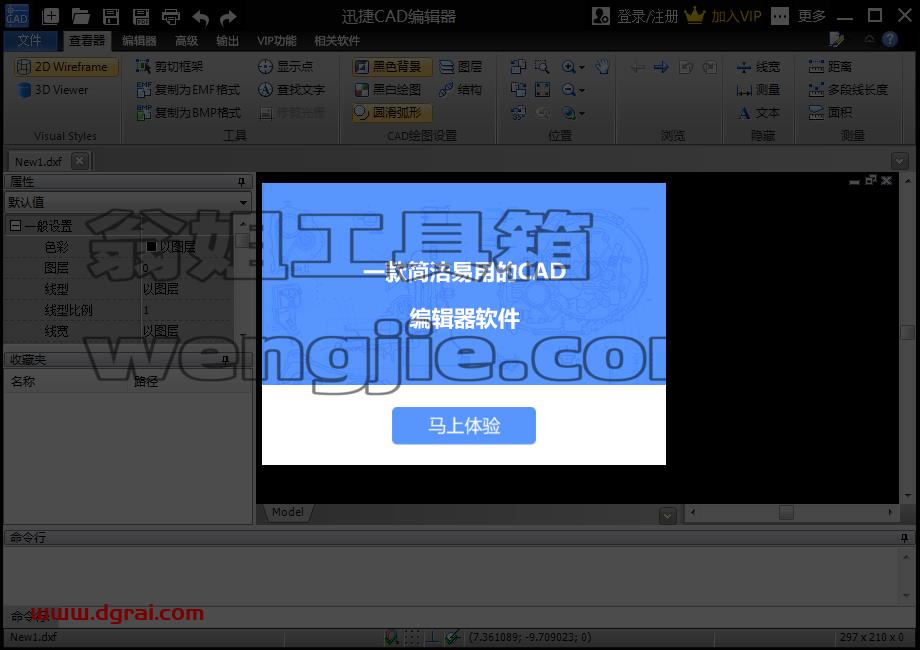This screenshot has width=920, height=650.
Task: Select the New1.dxf document tab
Action: [38, 161]
